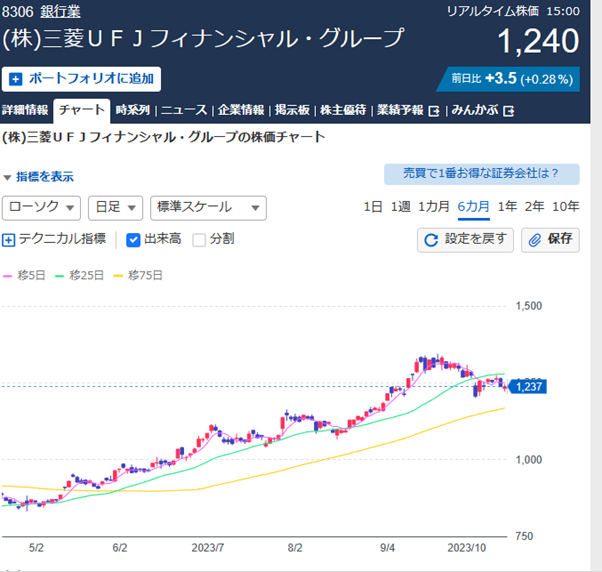This screenshot has height=572, width=602.
Task: Open the ローソク chart type dropdown
Action: click(41, 208)
